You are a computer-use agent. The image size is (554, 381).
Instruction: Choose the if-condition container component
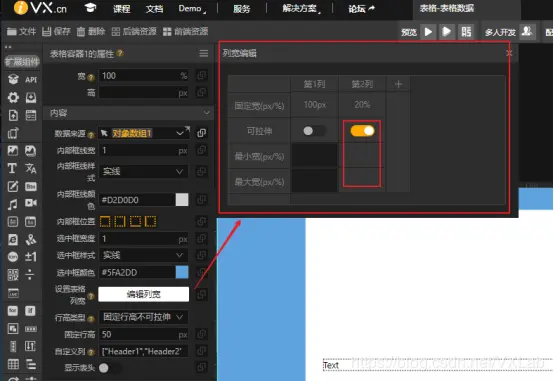tap(30, 311)
